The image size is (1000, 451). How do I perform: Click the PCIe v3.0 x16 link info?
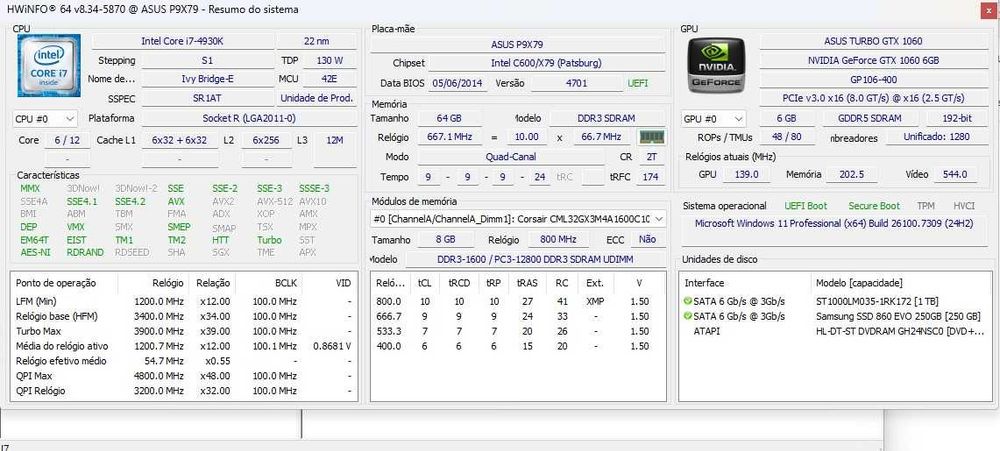tap(873, 98)
